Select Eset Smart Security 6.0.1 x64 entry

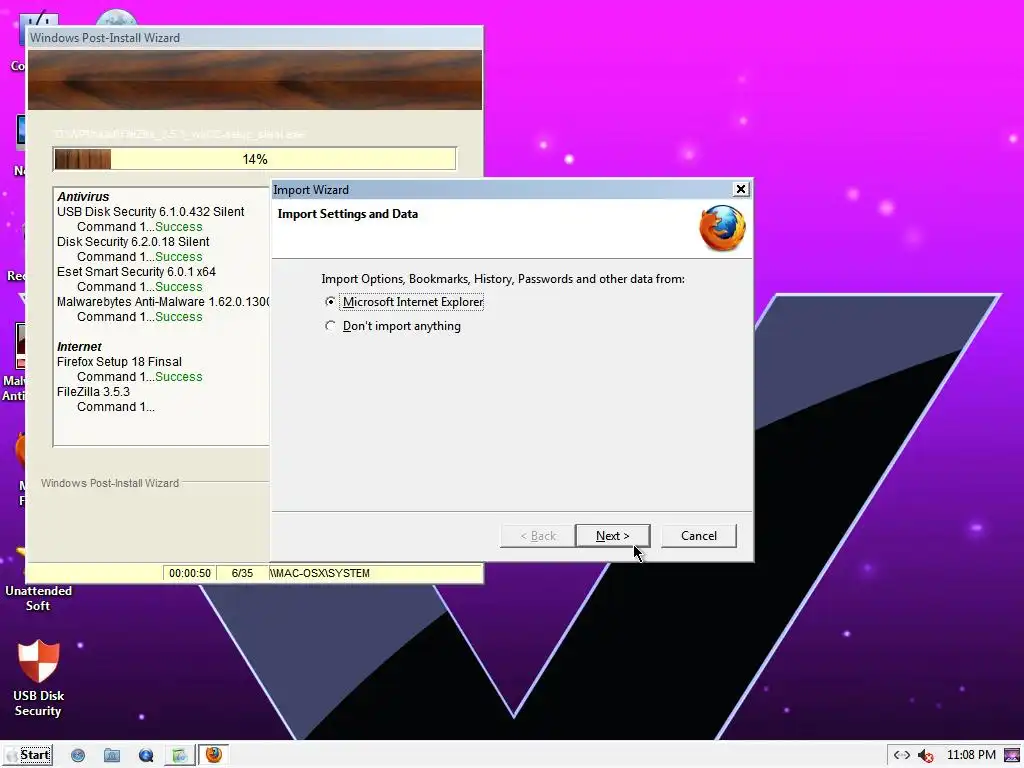(136, 272)
